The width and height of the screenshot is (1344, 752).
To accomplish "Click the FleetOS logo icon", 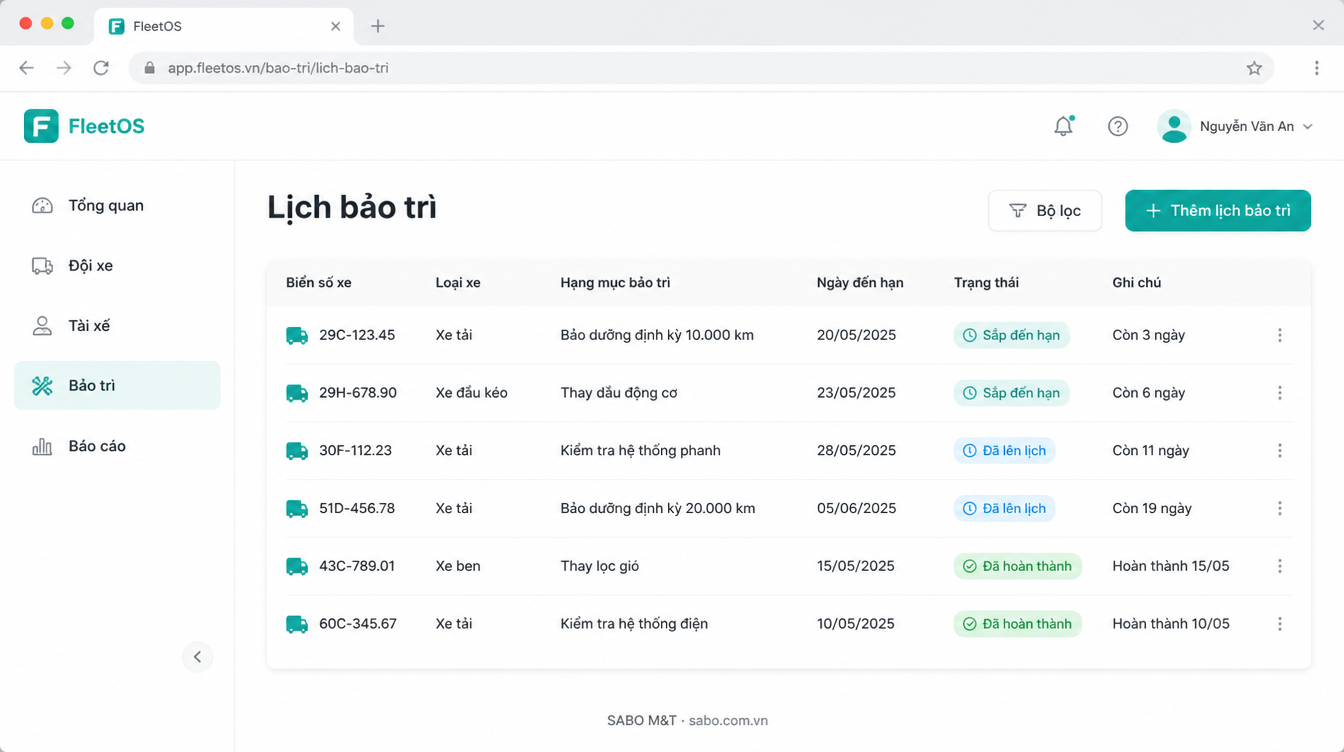I will (x=41, y=126).
